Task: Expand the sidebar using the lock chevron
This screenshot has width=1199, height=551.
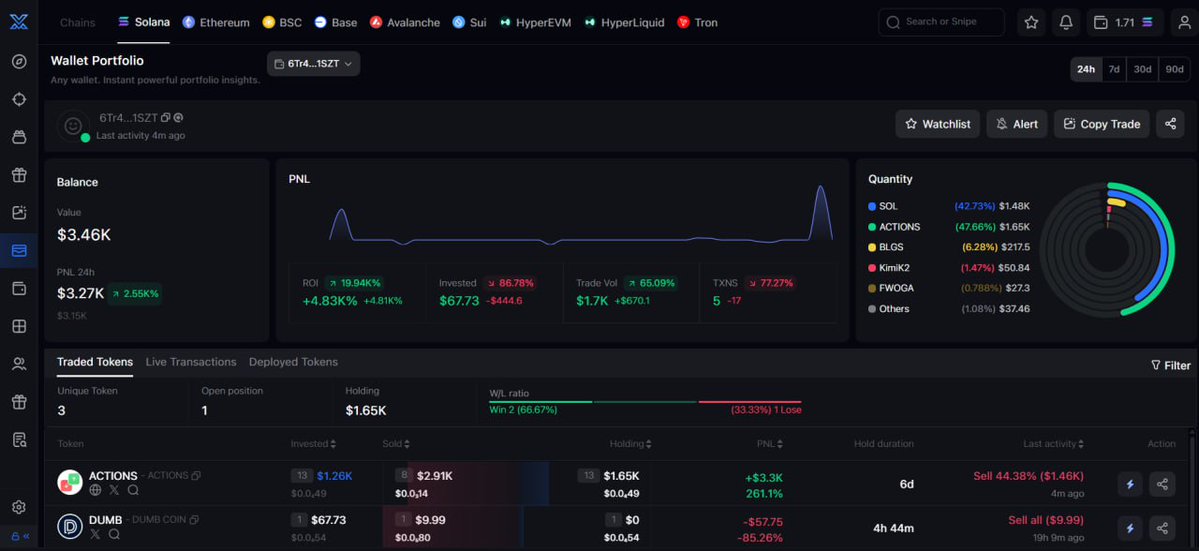Action: pyautogui.click(x=20, y=536)
